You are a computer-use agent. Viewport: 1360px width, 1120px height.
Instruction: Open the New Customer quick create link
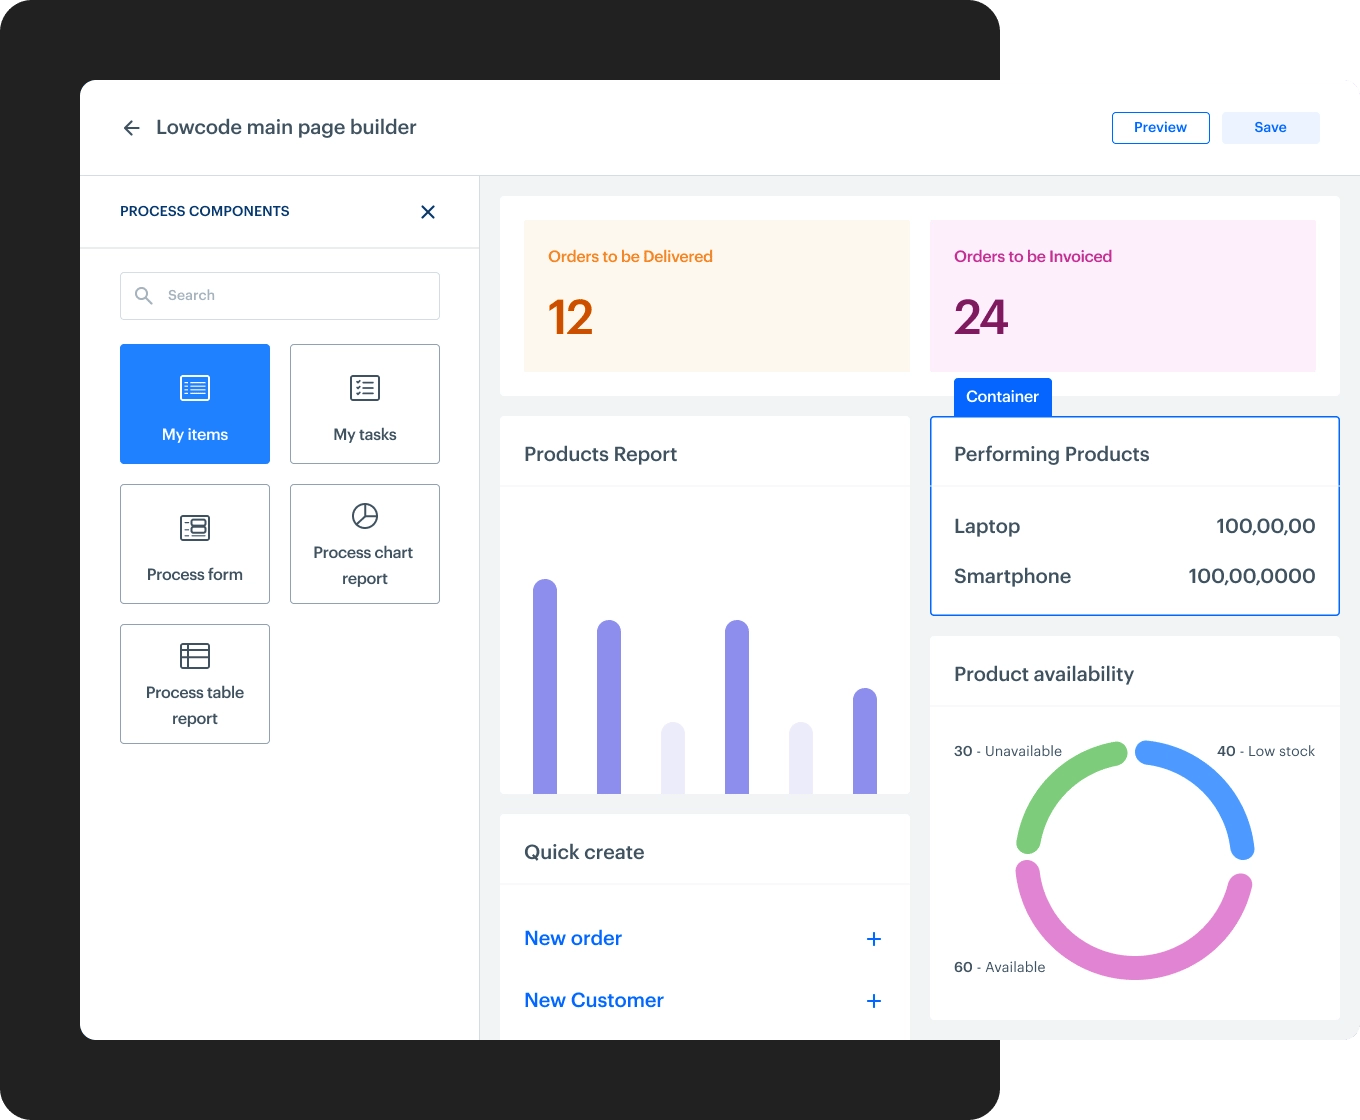[x=594, y=1001]
